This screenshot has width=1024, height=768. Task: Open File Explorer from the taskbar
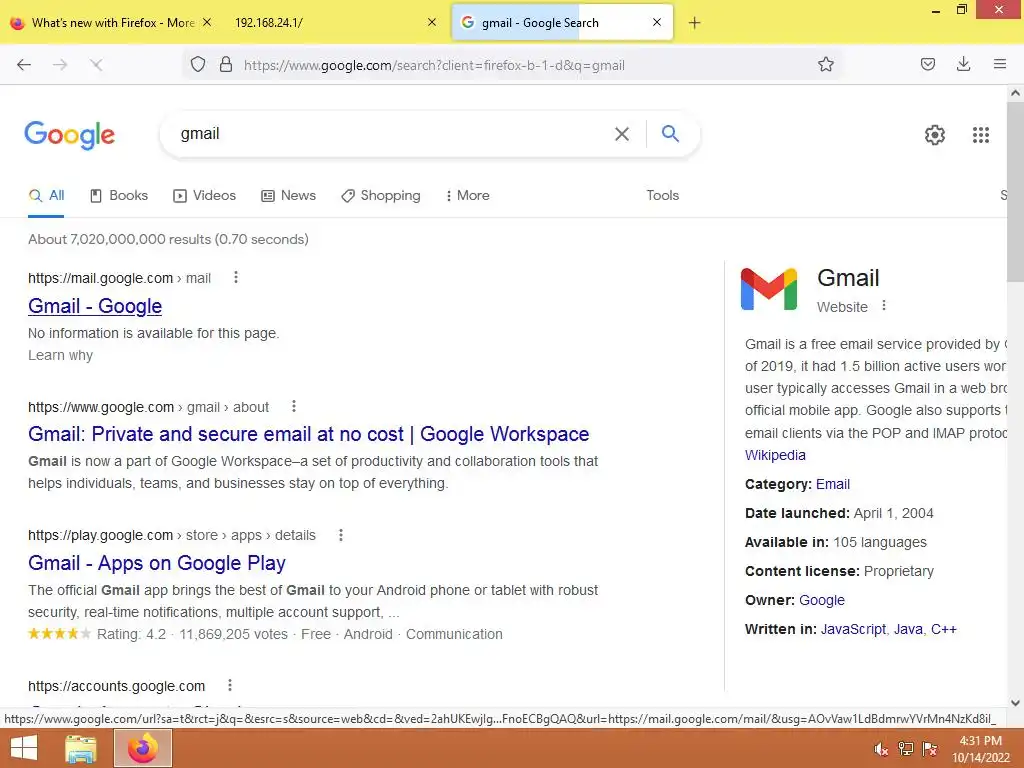80,748
